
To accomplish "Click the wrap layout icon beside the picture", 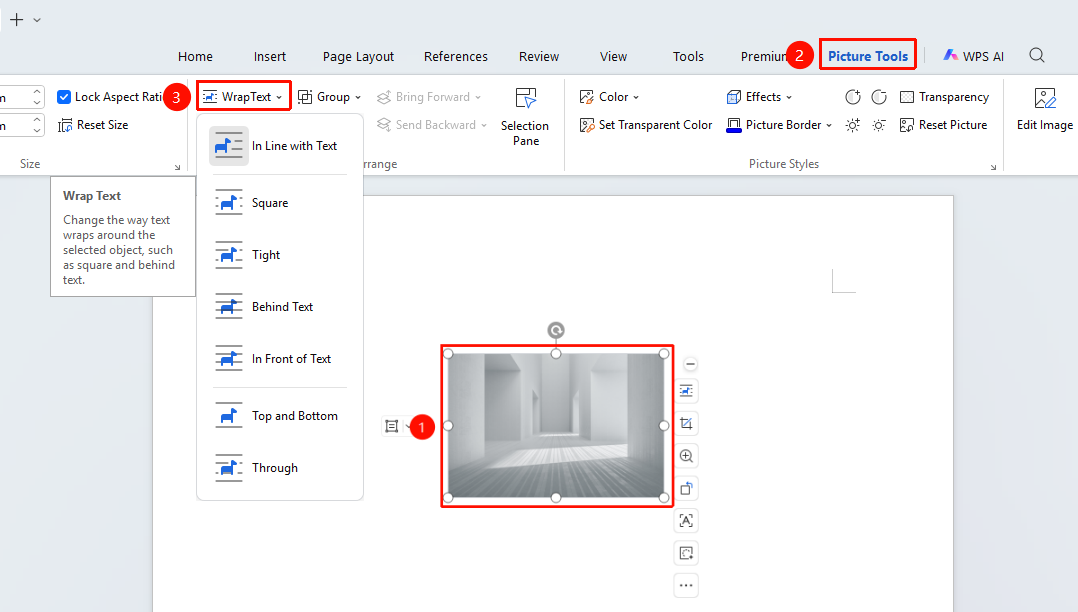I will 686,391.
